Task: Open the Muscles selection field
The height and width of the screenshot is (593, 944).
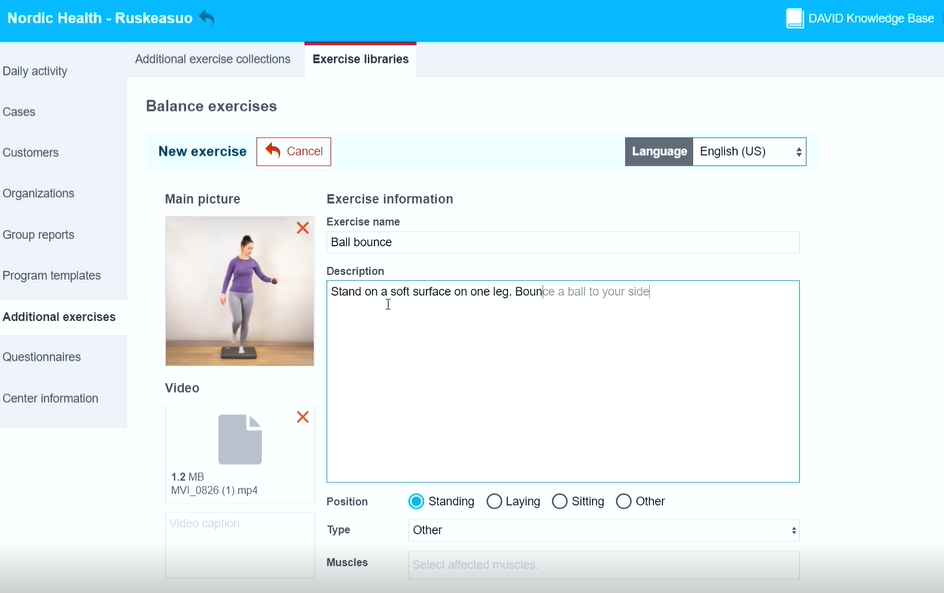Action: (x=603, y=565)
